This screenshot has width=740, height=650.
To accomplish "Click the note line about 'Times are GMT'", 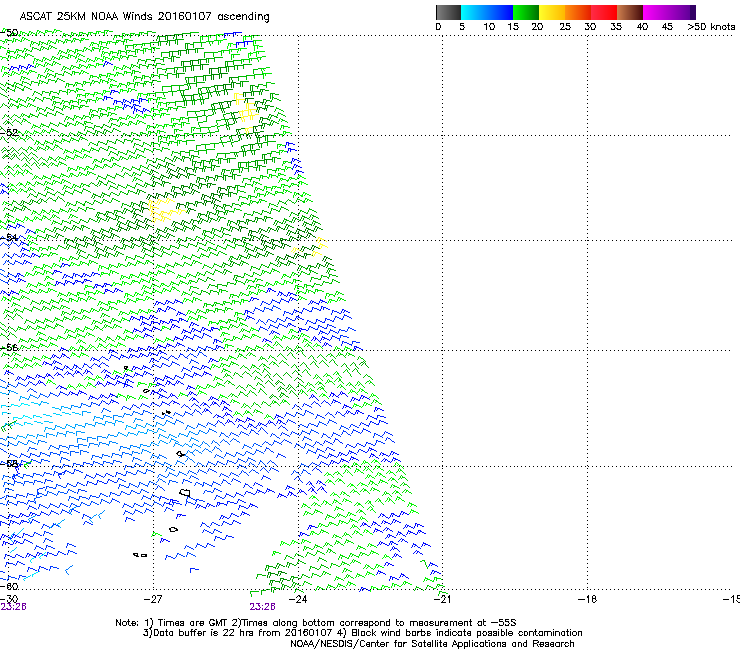I will pos(316,623).
